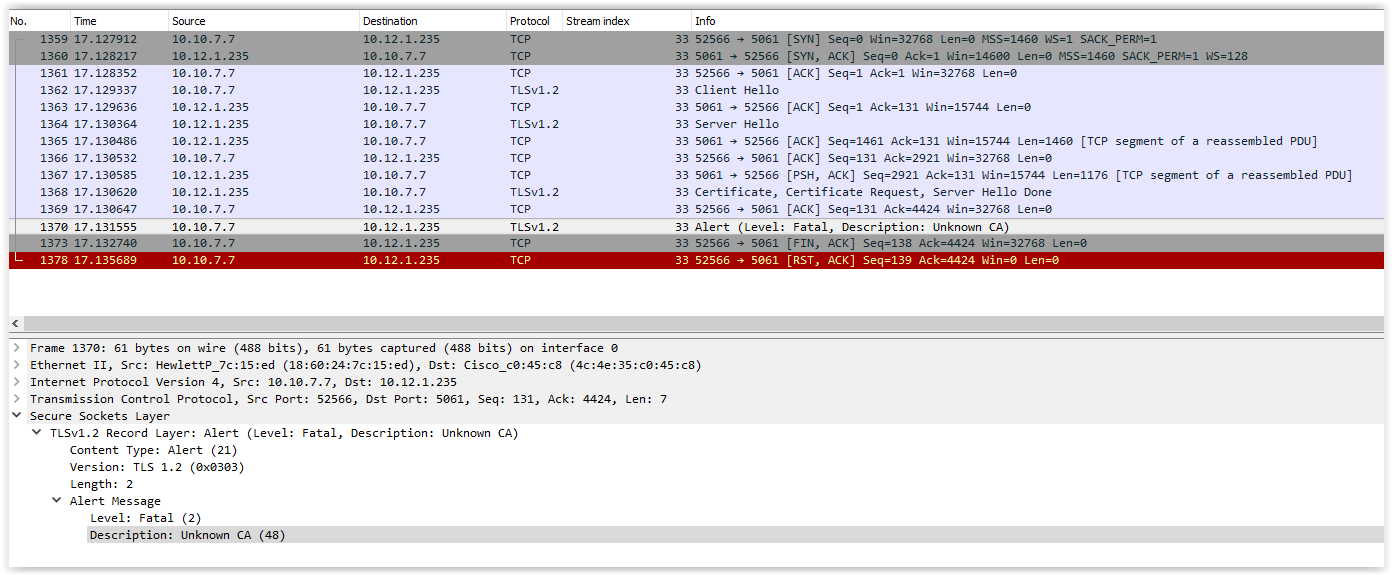The height and width of the screenshot is (575, 1392).
Task: Select packet 1365 reassembled PDU row
Action: click(697, 141)
